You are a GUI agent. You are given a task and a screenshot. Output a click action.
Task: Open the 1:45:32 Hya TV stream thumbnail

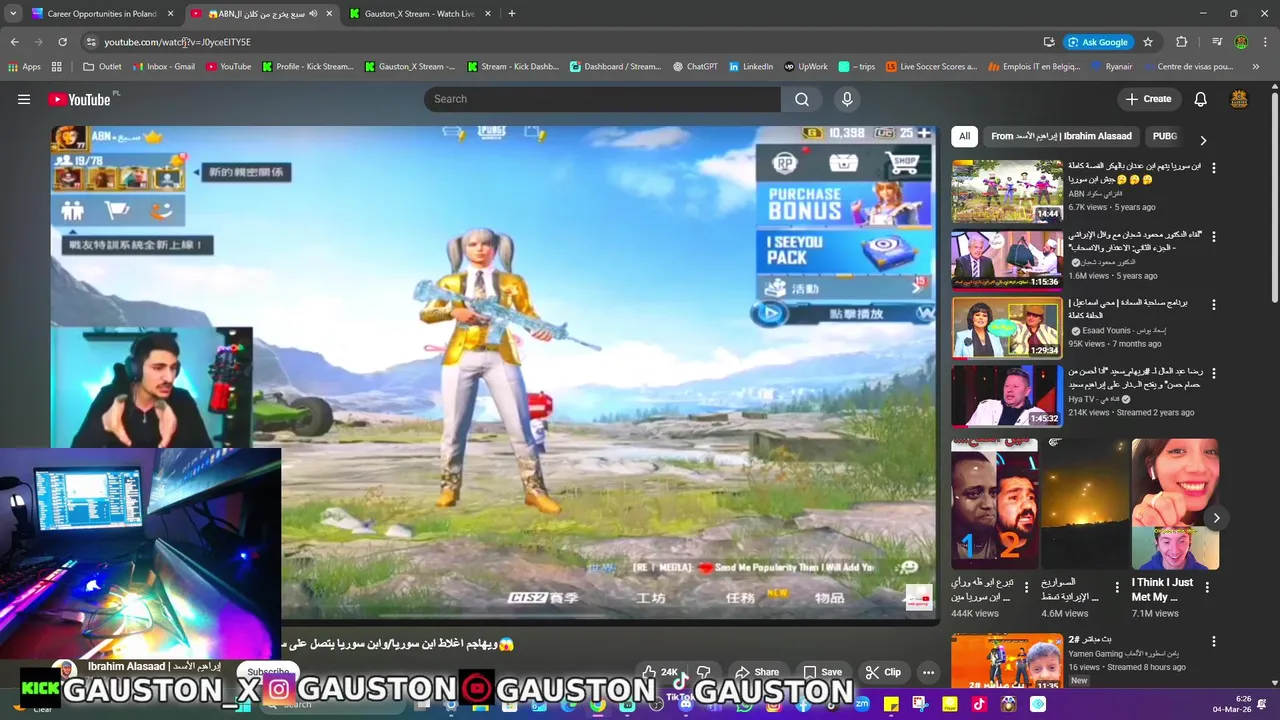coord(1006,396)
